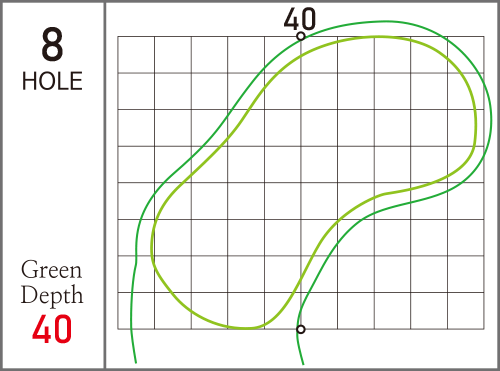Click the word Green in left panel

click(51, 270)
